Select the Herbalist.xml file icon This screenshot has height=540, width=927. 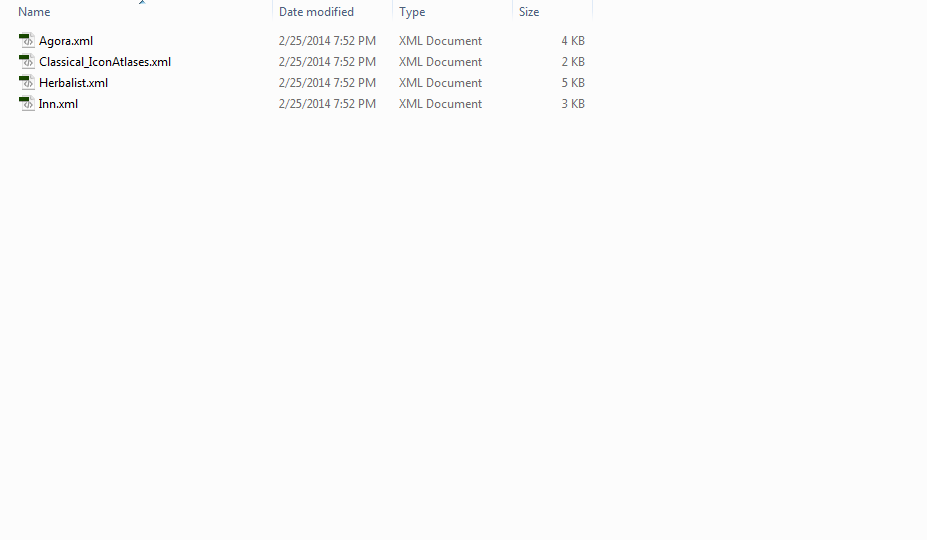pyautogui.click(x=27, y=83)
